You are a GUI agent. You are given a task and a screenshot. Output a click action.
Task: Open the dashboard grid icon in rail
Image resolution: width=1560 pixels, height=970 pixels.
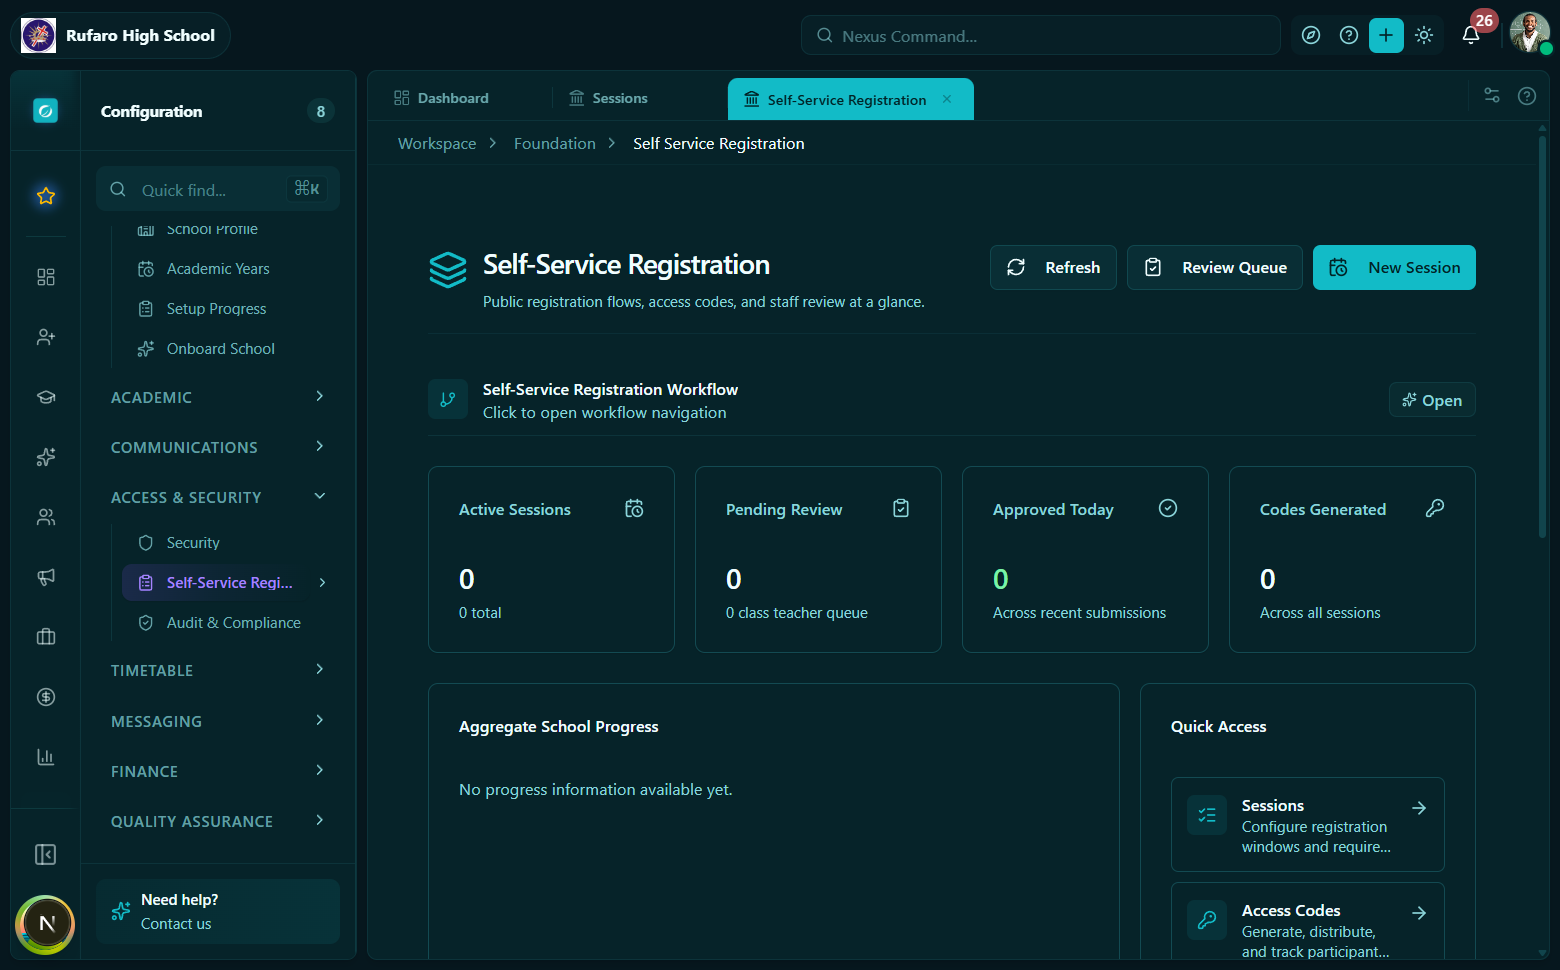[x=46, y=277]
